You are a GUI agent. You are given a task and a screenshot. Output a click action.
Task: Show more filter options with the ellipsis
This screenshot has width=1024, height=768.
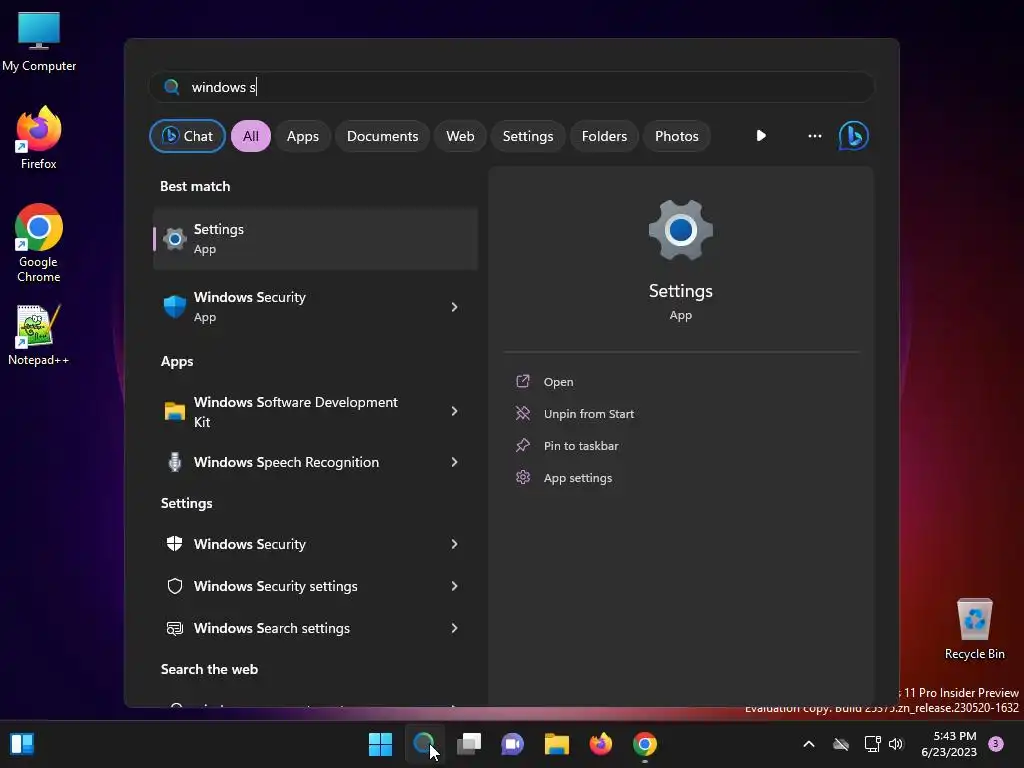point(814,136)
